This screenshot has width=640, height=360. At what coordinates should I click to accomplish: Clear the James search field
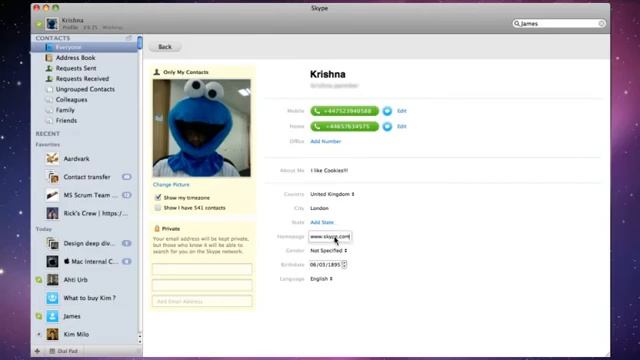(601, 24)
